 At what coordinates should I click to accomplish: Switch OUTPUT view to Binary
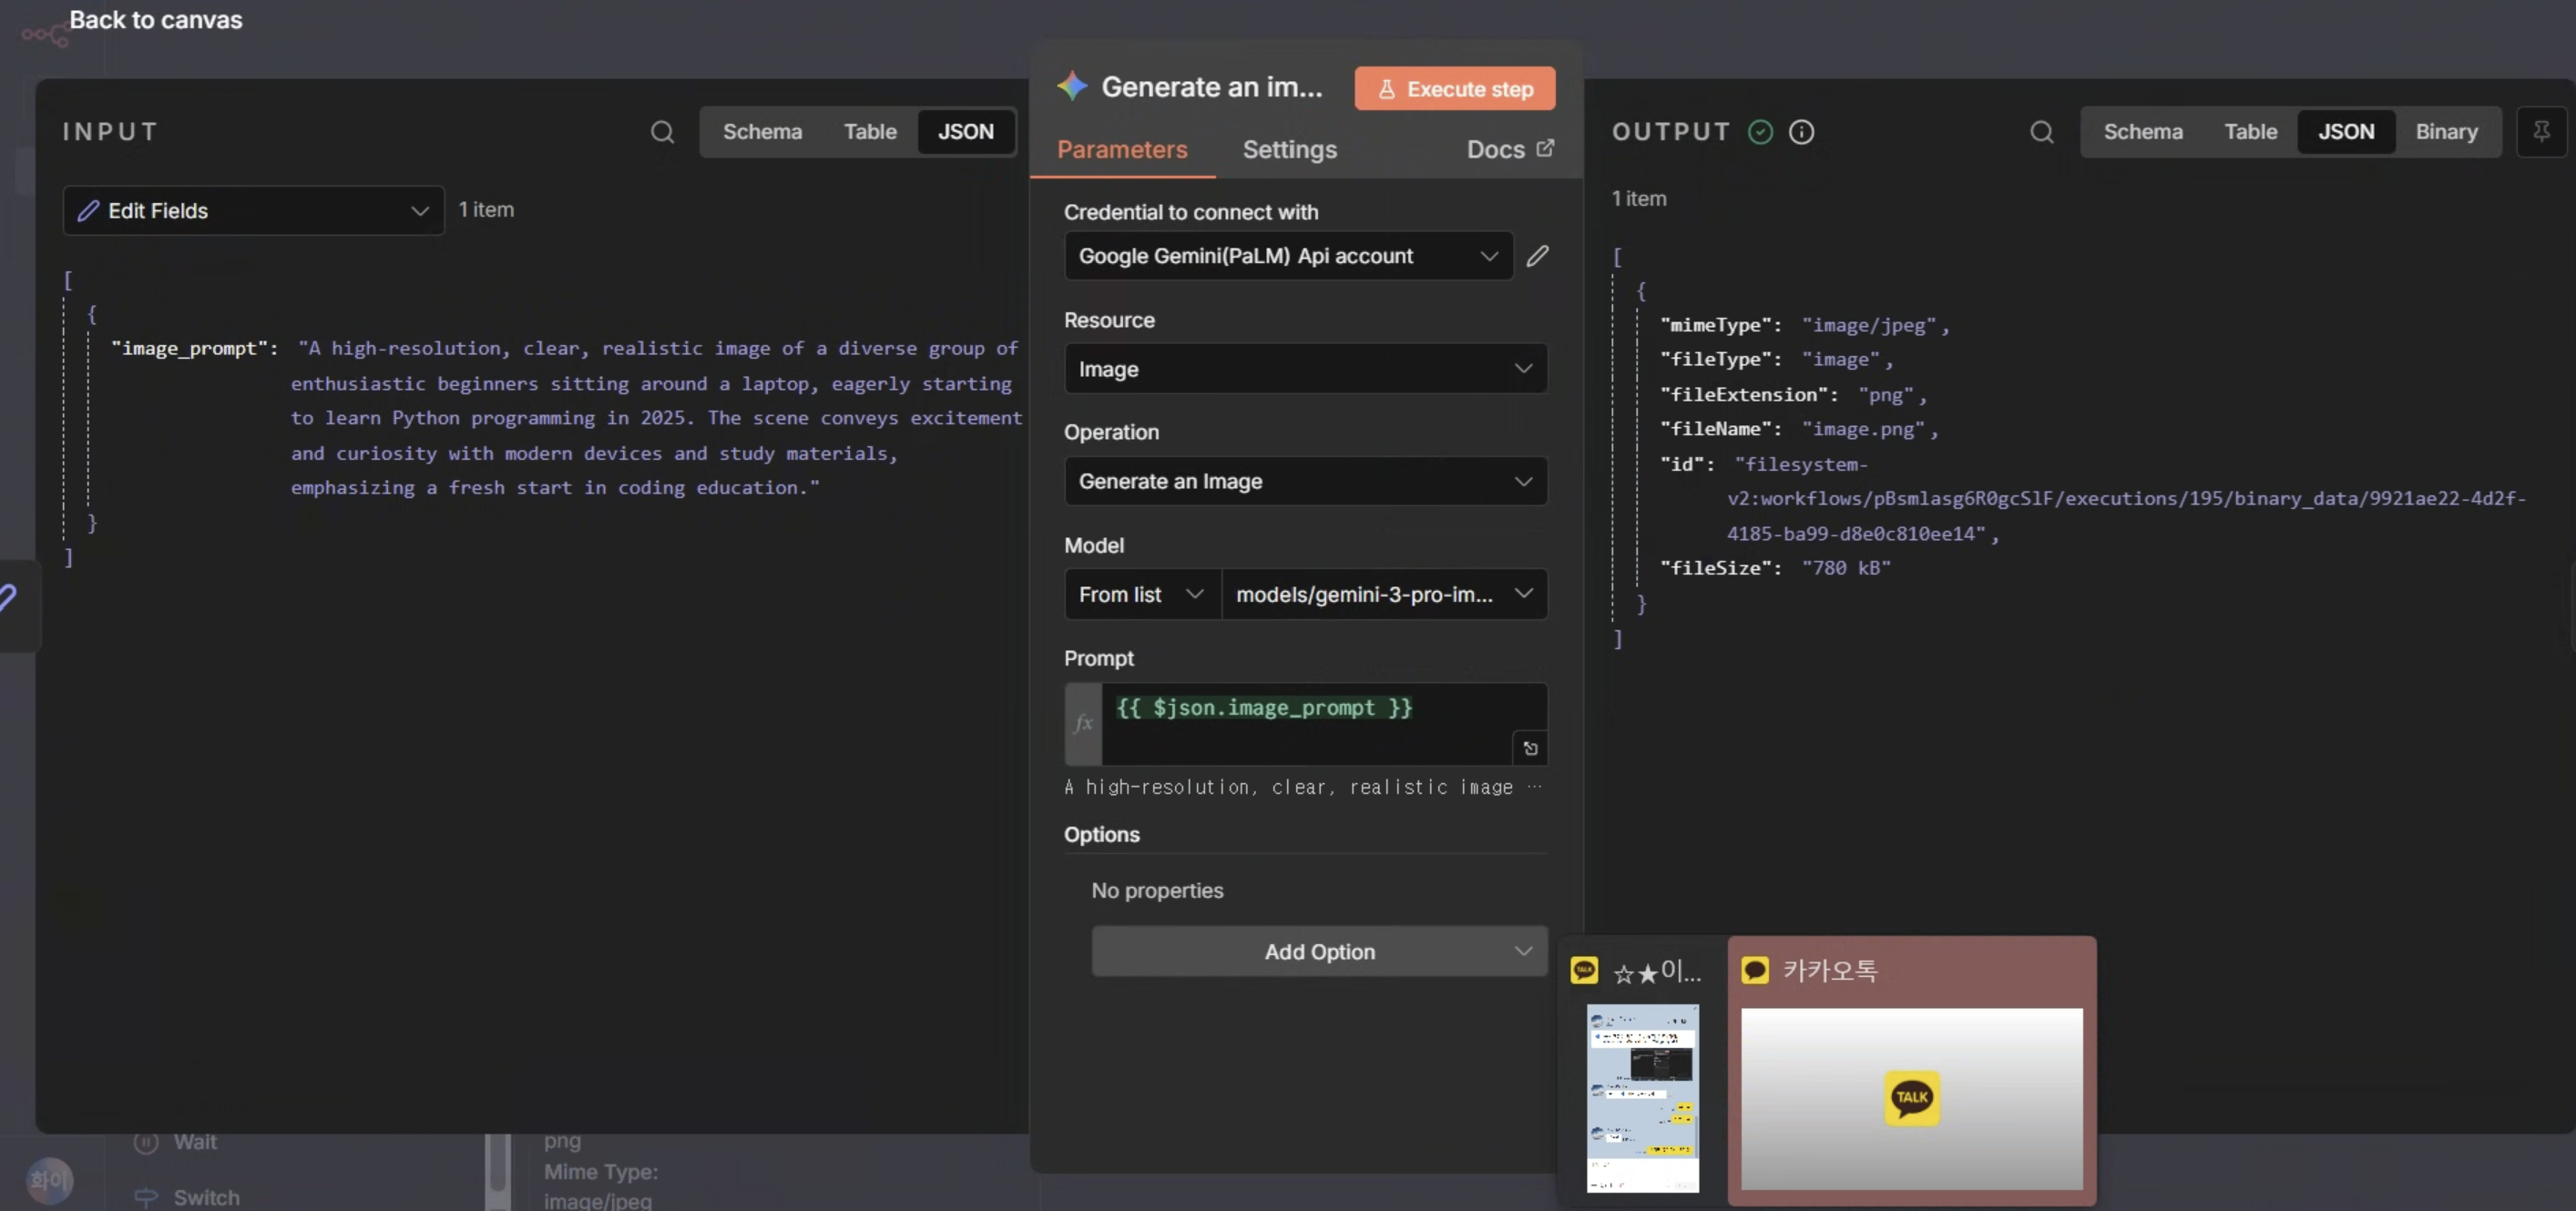click(2446, 132)
